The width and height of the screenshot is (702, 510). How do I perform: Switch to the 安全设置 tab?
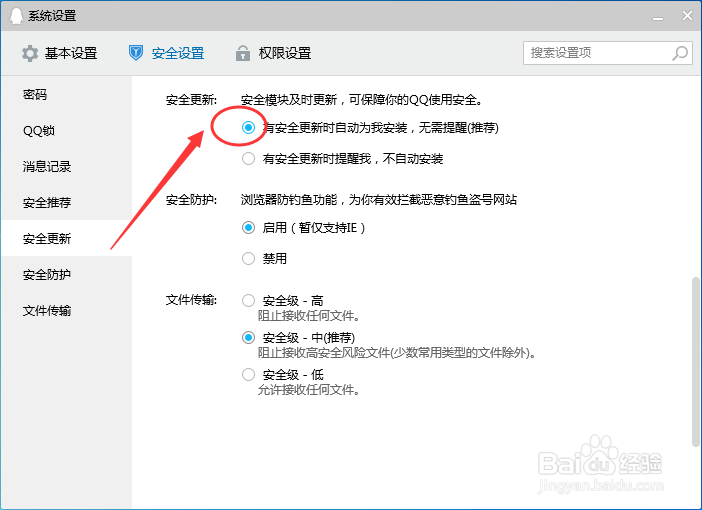[167, 53]
